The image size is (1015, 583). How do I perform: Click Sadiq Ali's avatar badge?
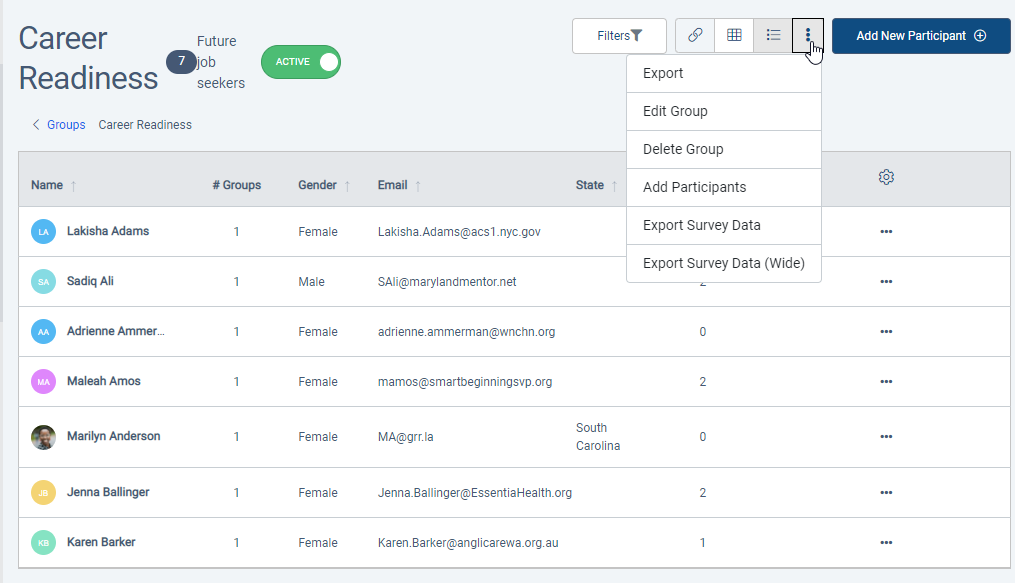tap(43, 282)
